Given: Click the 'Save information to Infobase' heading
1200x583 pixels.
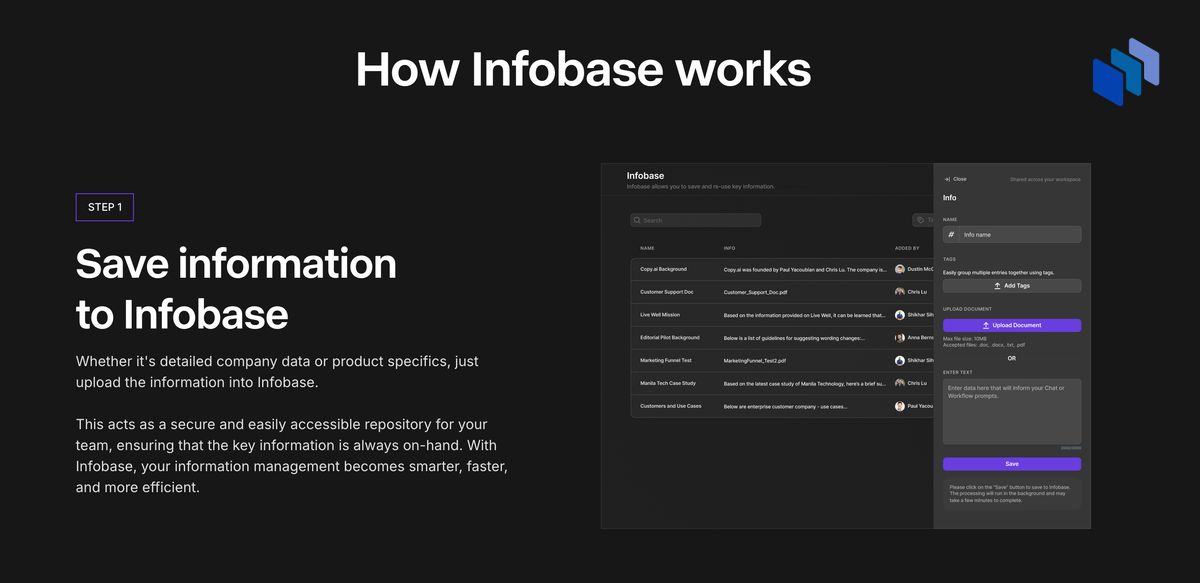Looking at the screenshot, I should tap(236, 289).
